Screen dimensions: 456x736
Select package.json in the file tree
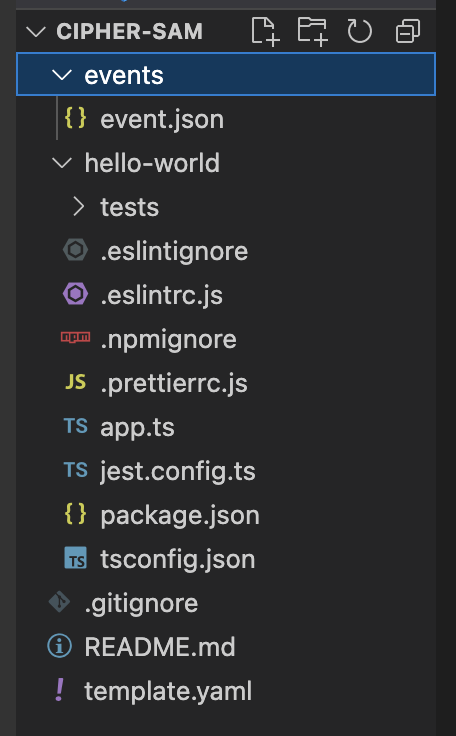[226, 515]
